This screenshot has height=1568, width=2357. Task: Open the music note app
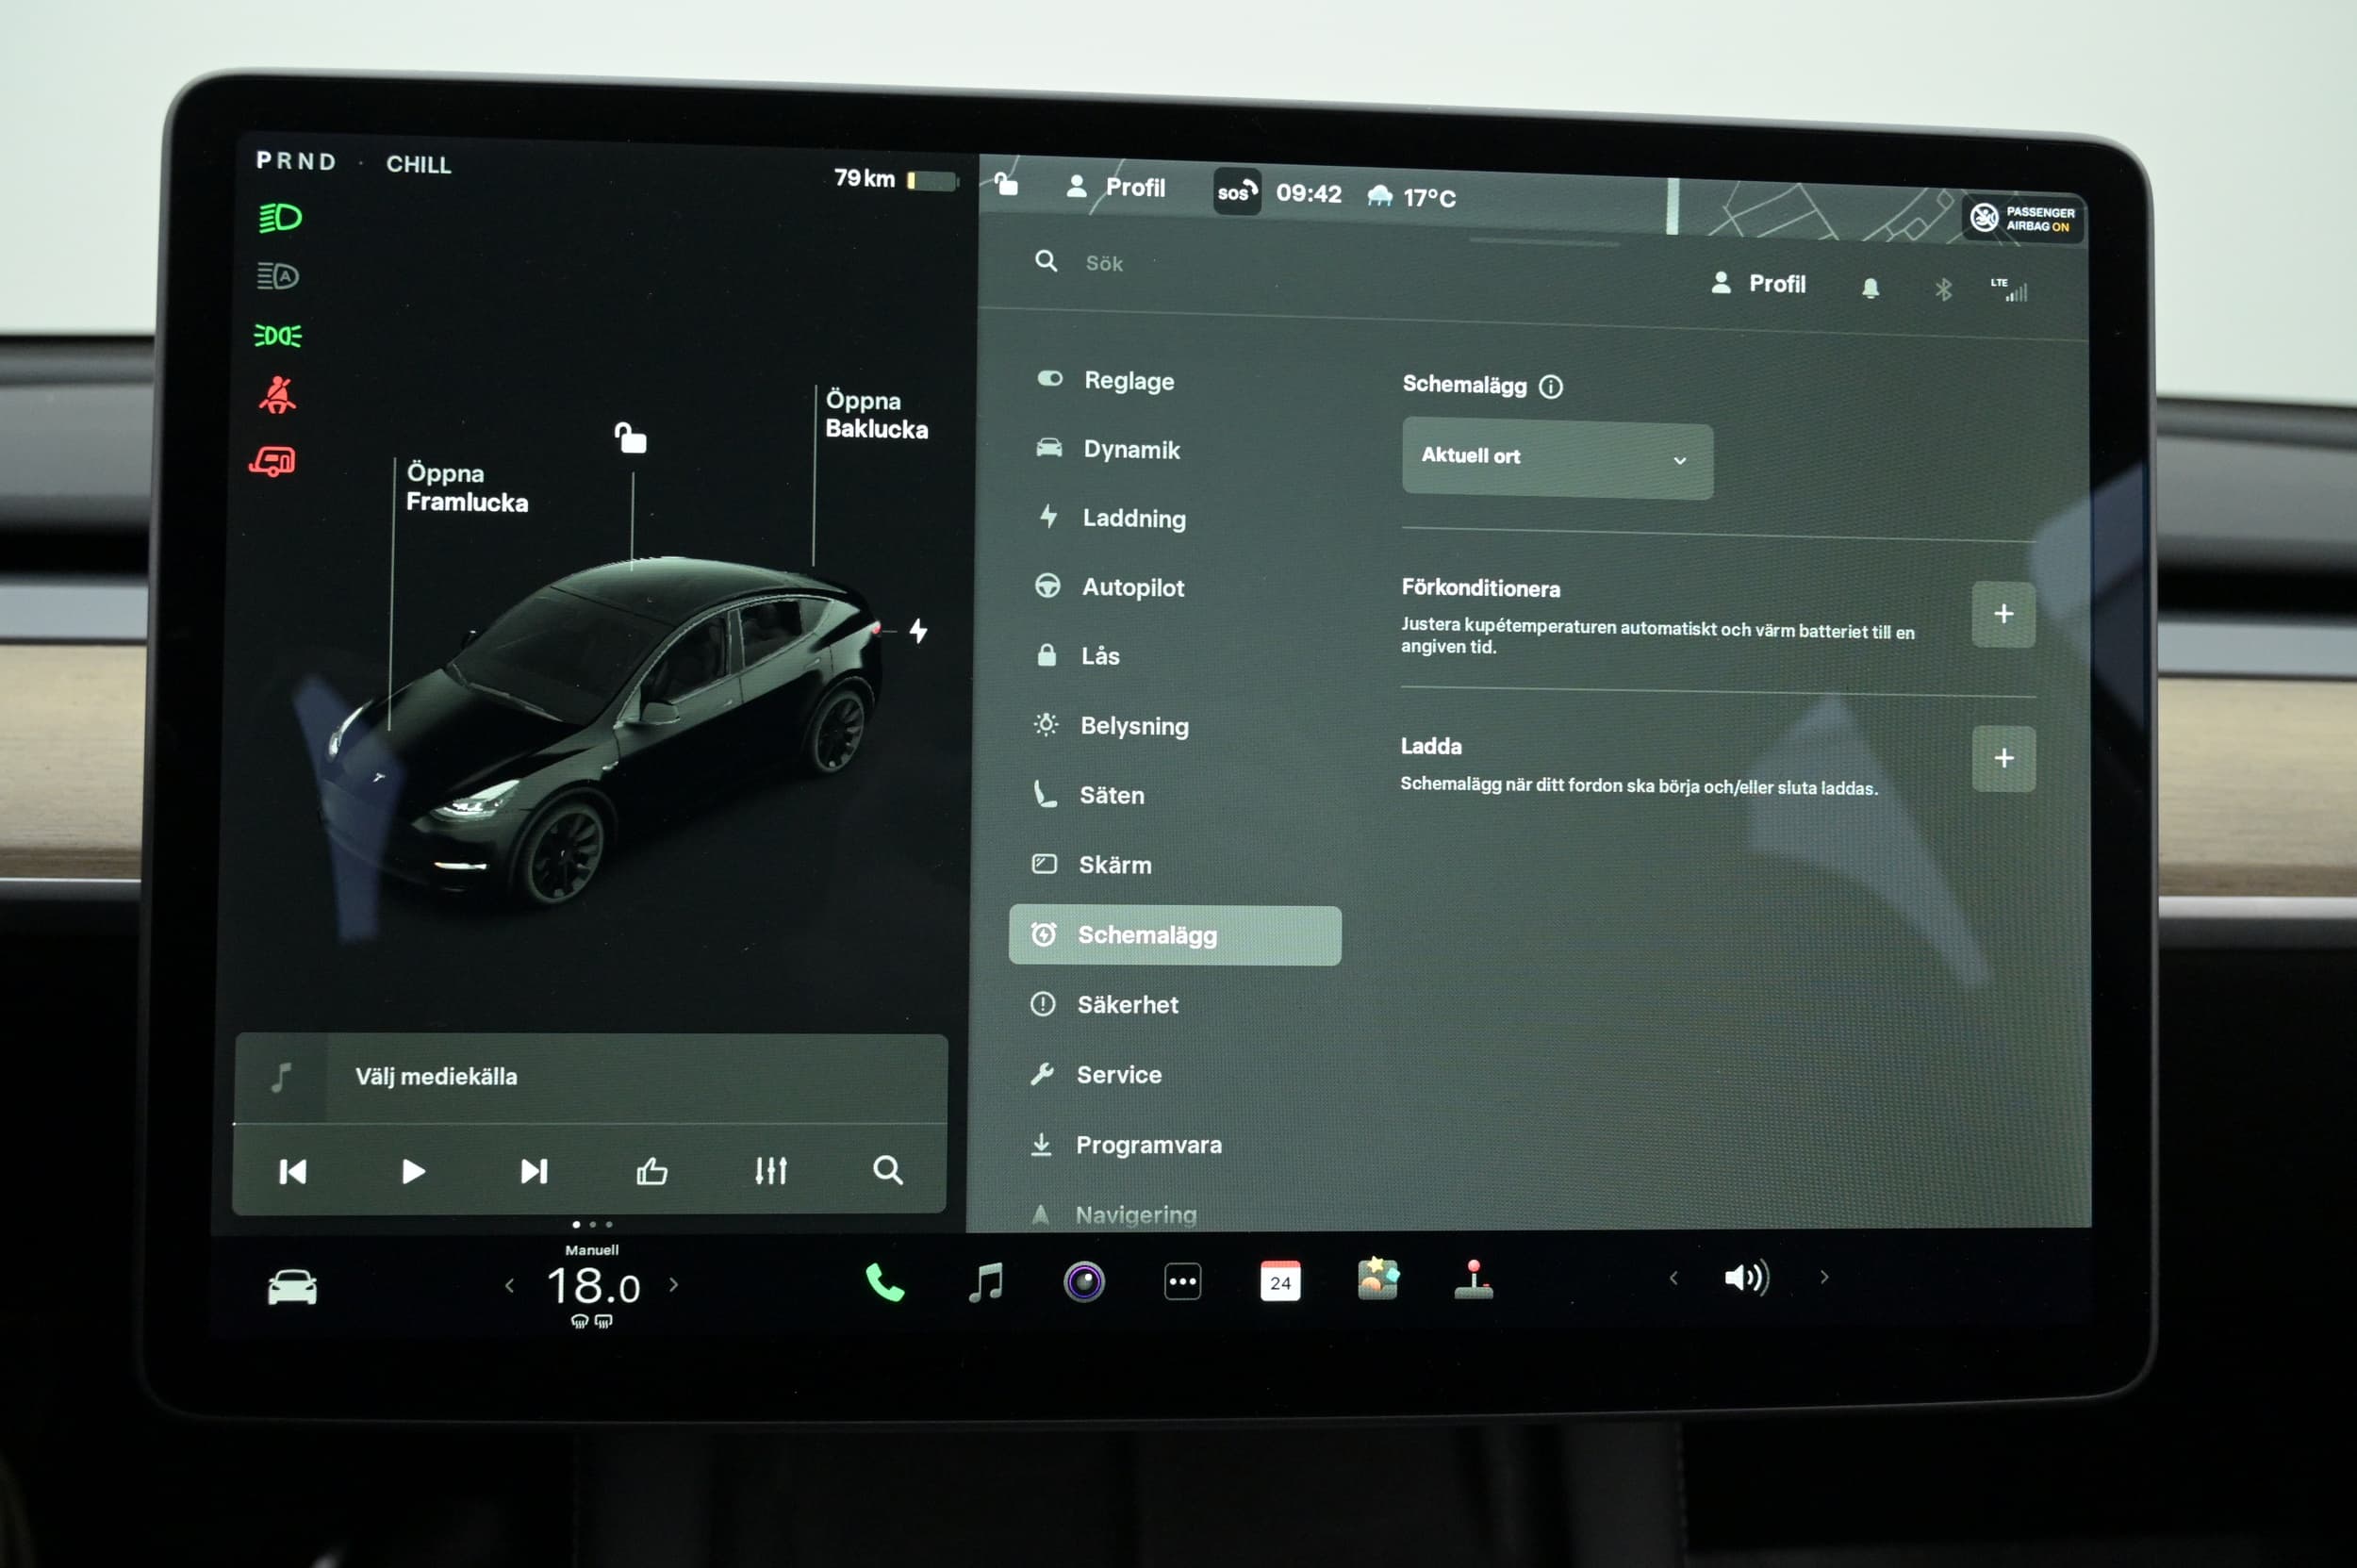[x=986, y=1282]
